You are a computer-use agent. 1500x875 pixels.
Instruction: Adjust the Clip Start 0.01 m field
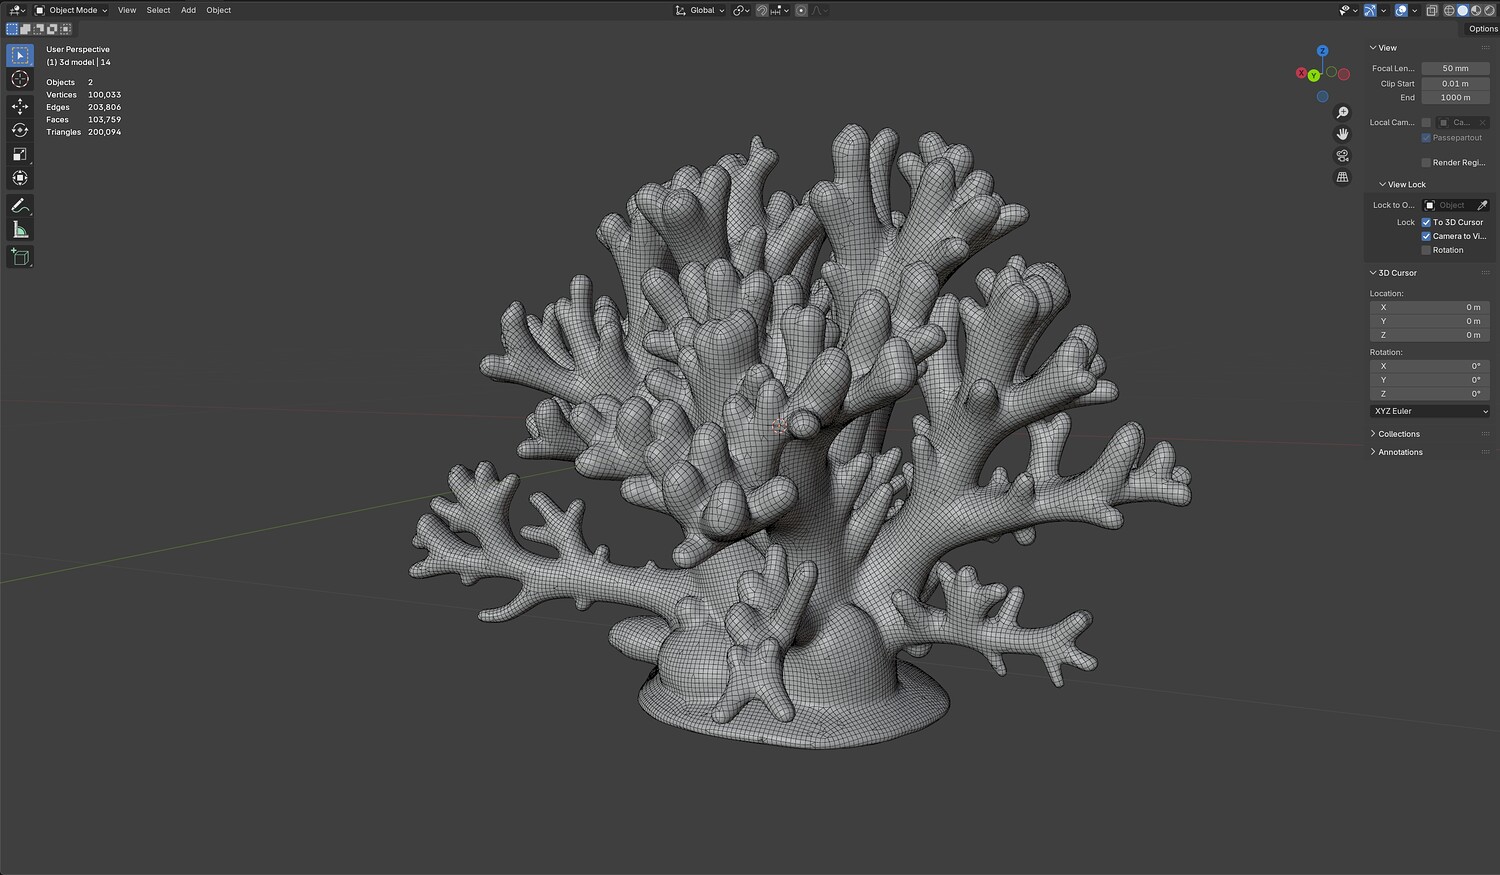point(1455,84)
